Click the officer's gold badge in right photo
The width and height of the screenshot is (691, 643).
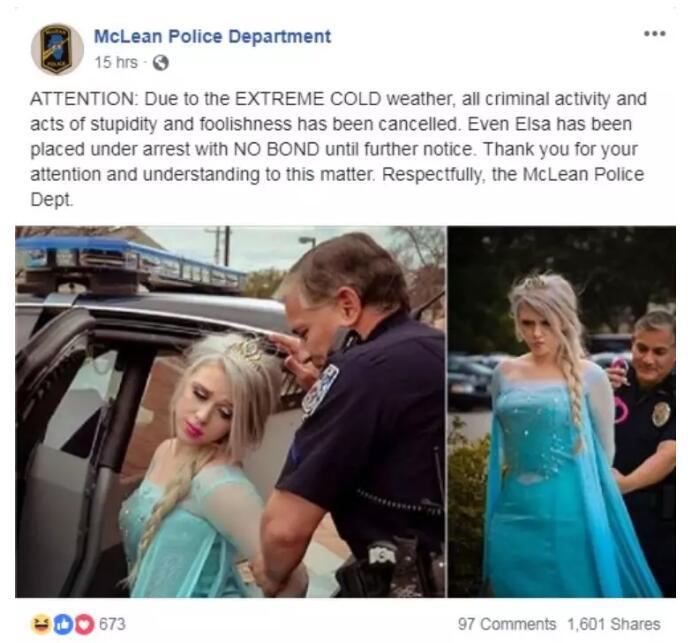click(661, 413)
